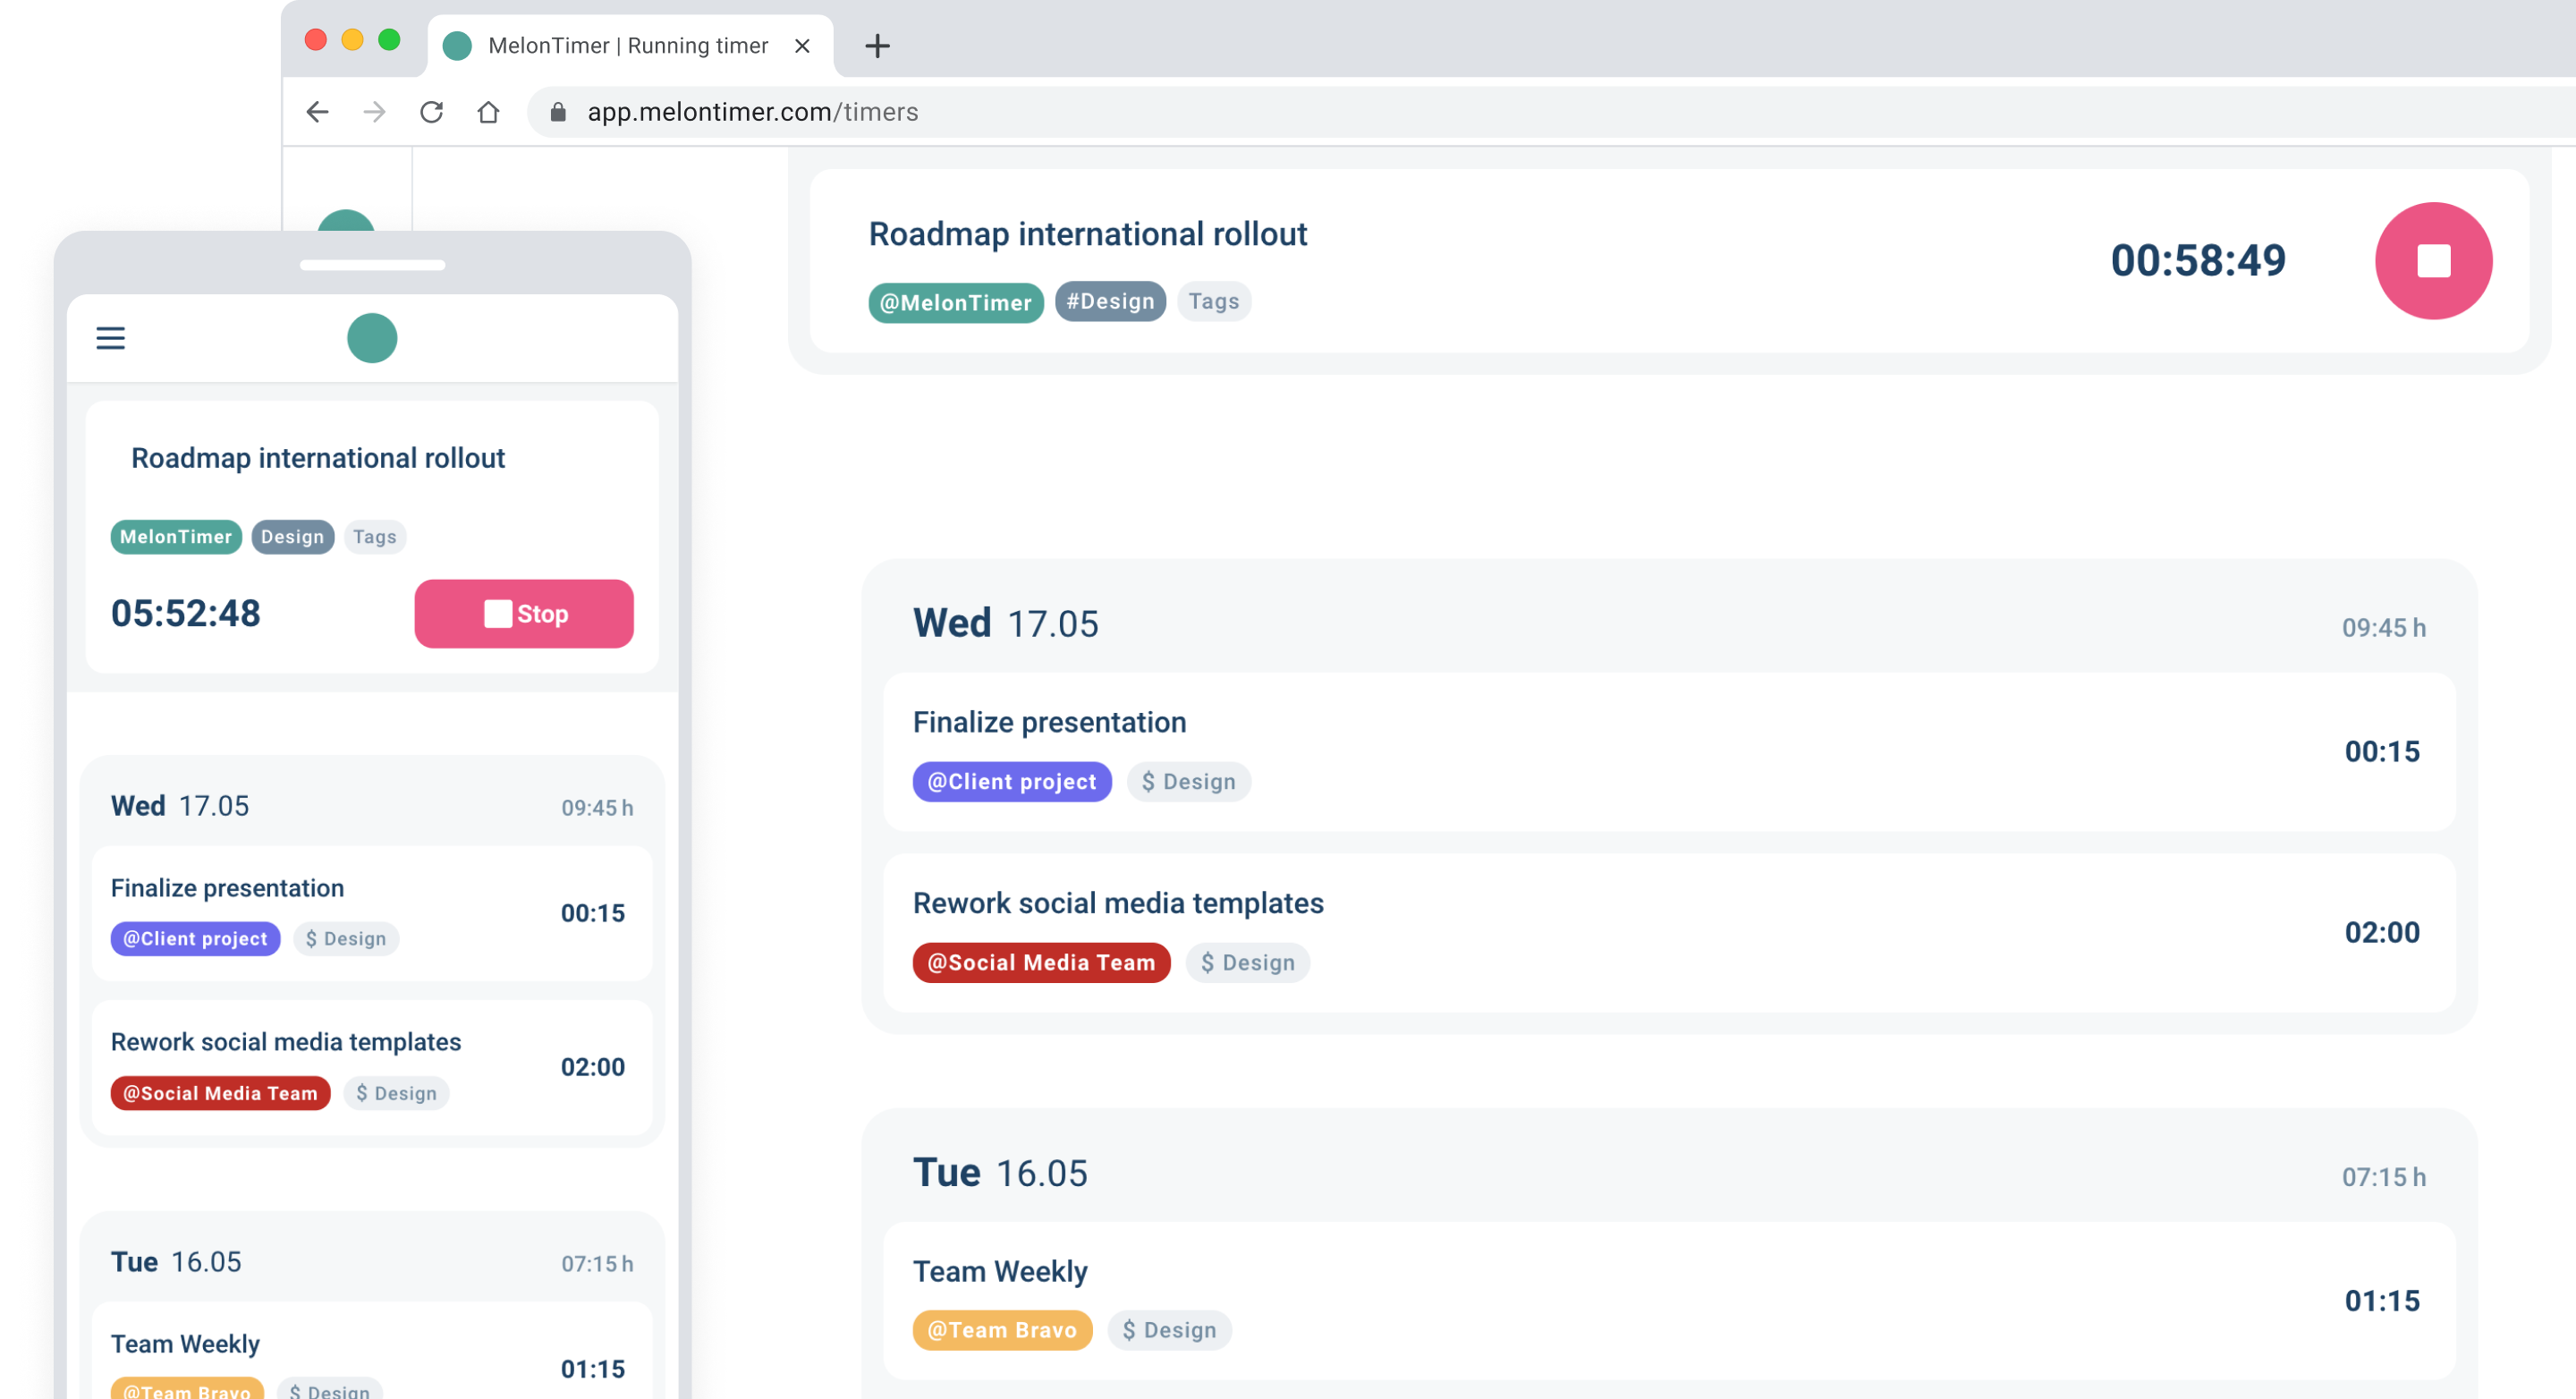
Task: Select the MelonTimer Running timer tab
Action: coord(627,46)
